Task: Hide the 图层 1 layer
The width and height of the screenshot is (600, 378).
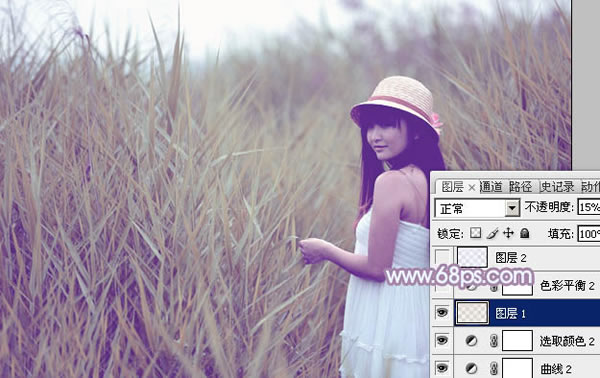Action: pyautogui.click(x=442, y=313)
